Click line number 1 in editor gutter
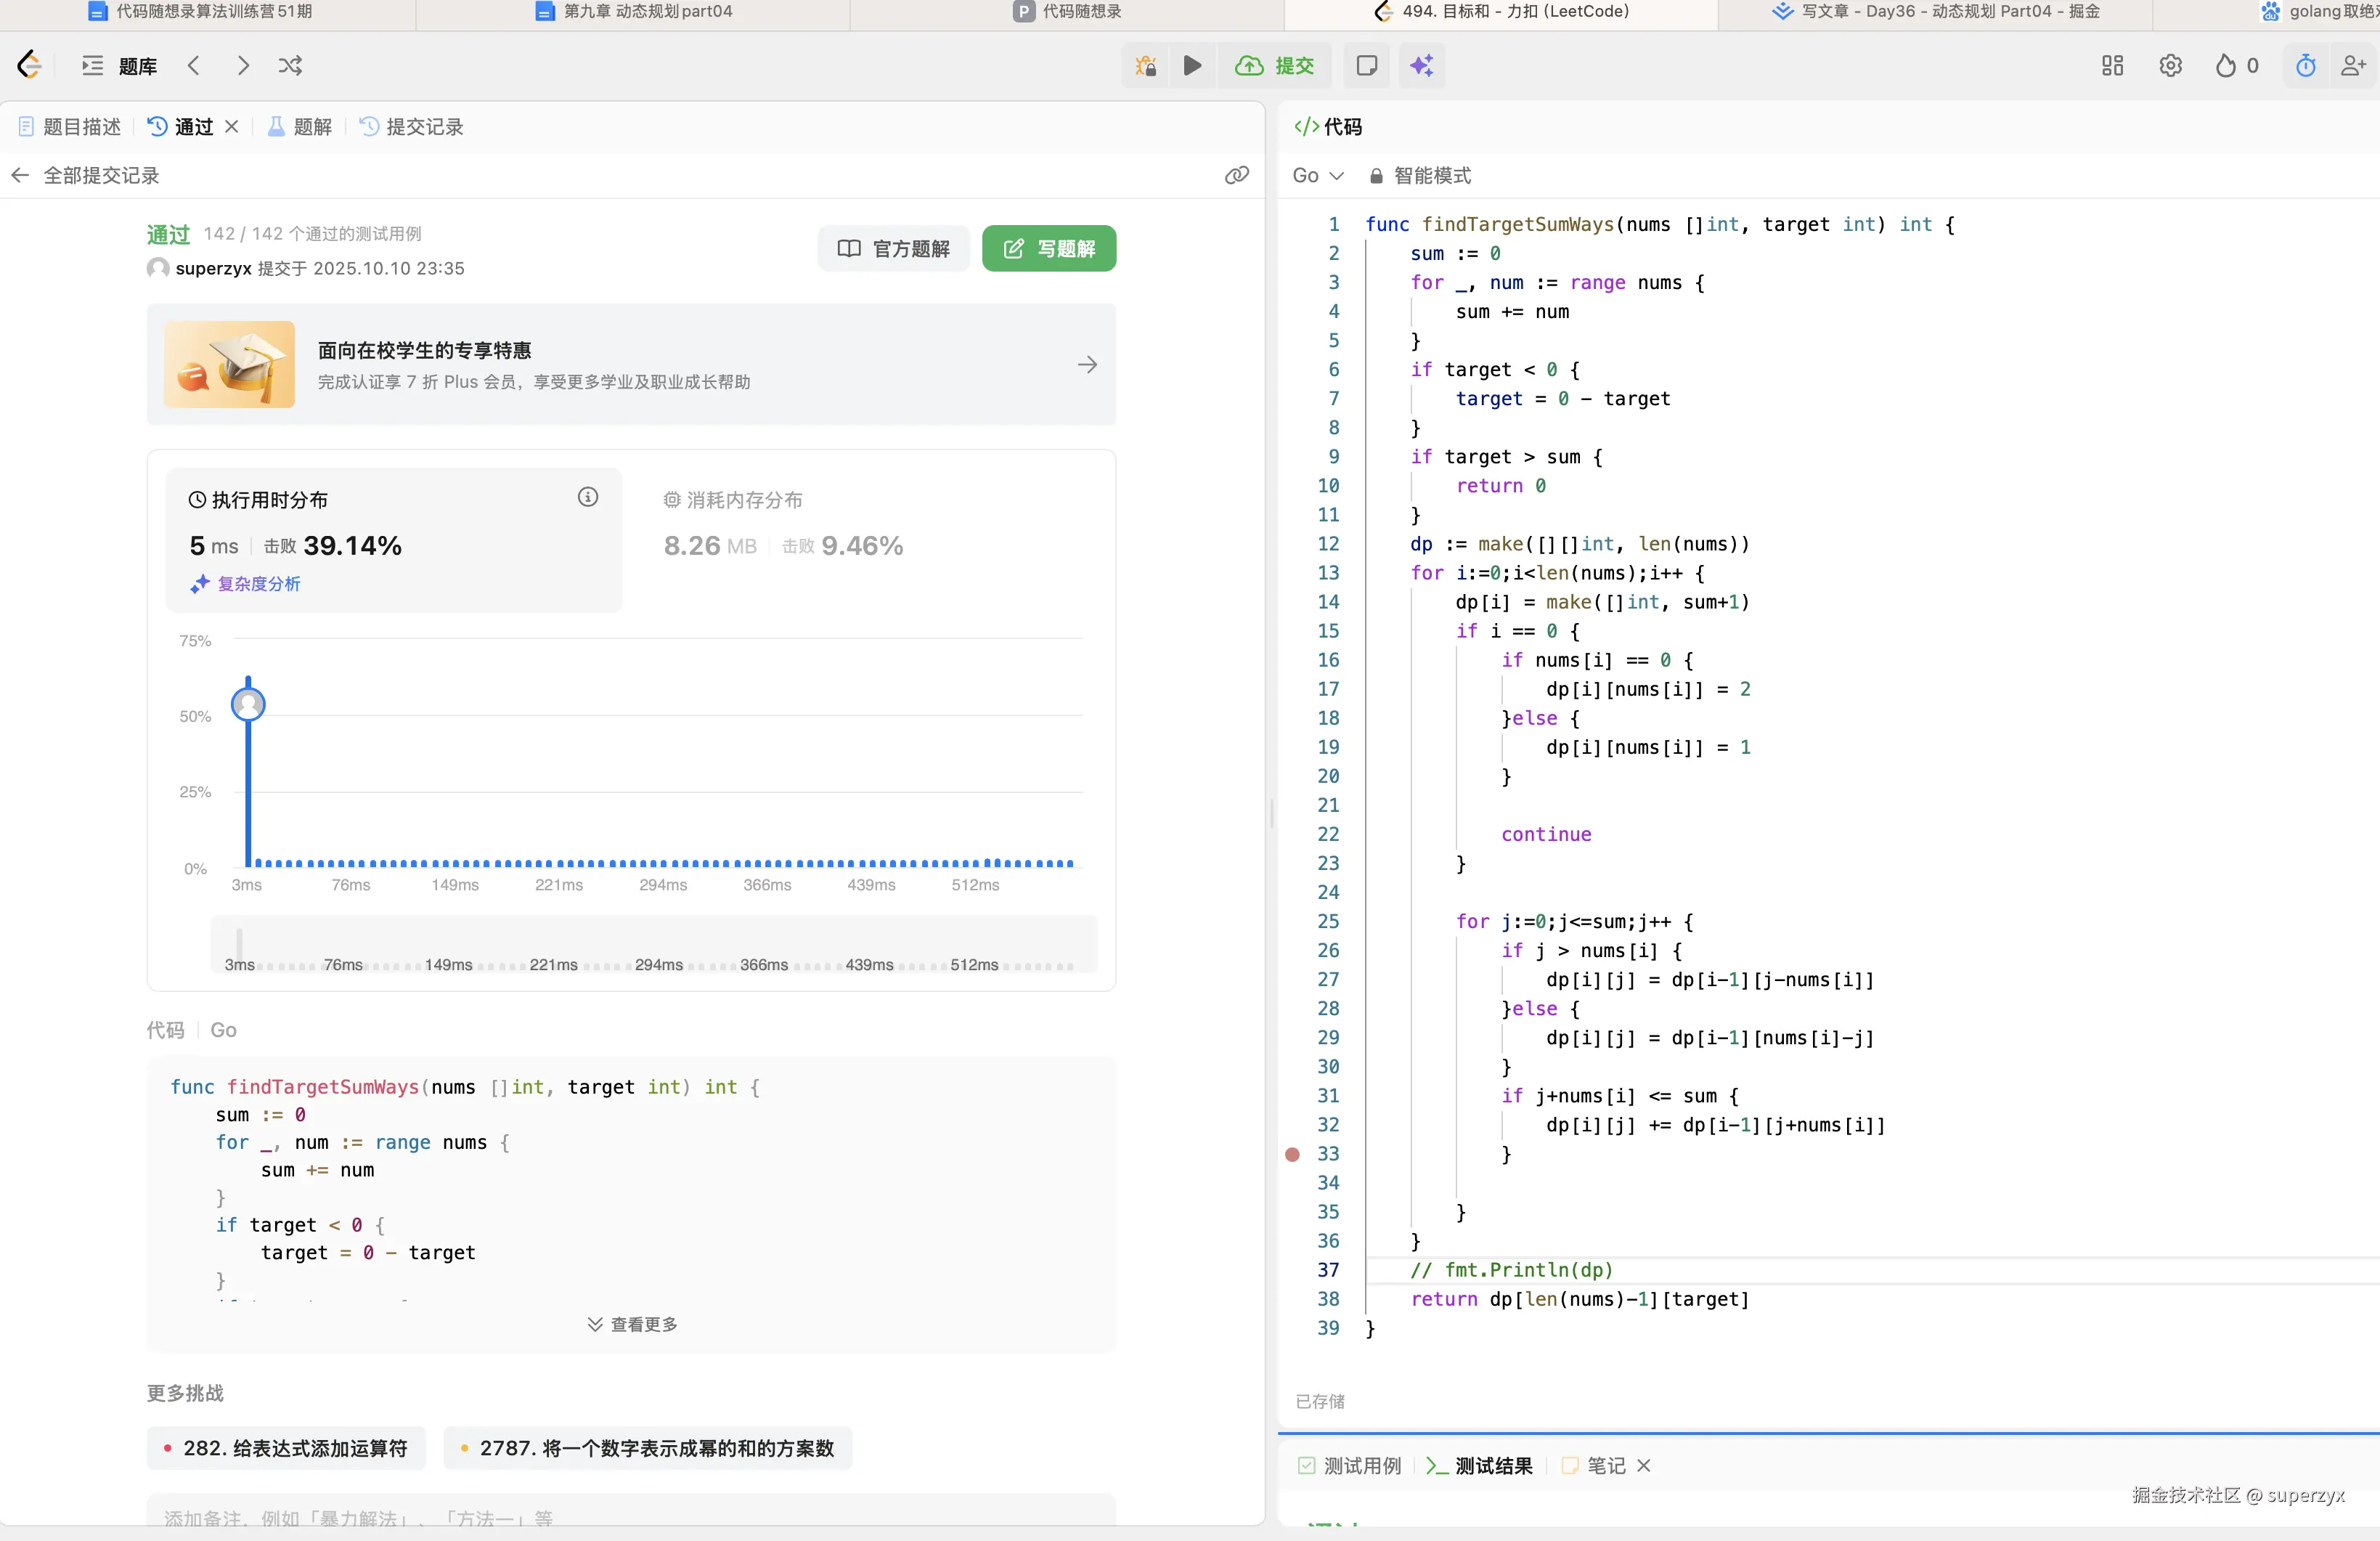 click(1333, 224)
